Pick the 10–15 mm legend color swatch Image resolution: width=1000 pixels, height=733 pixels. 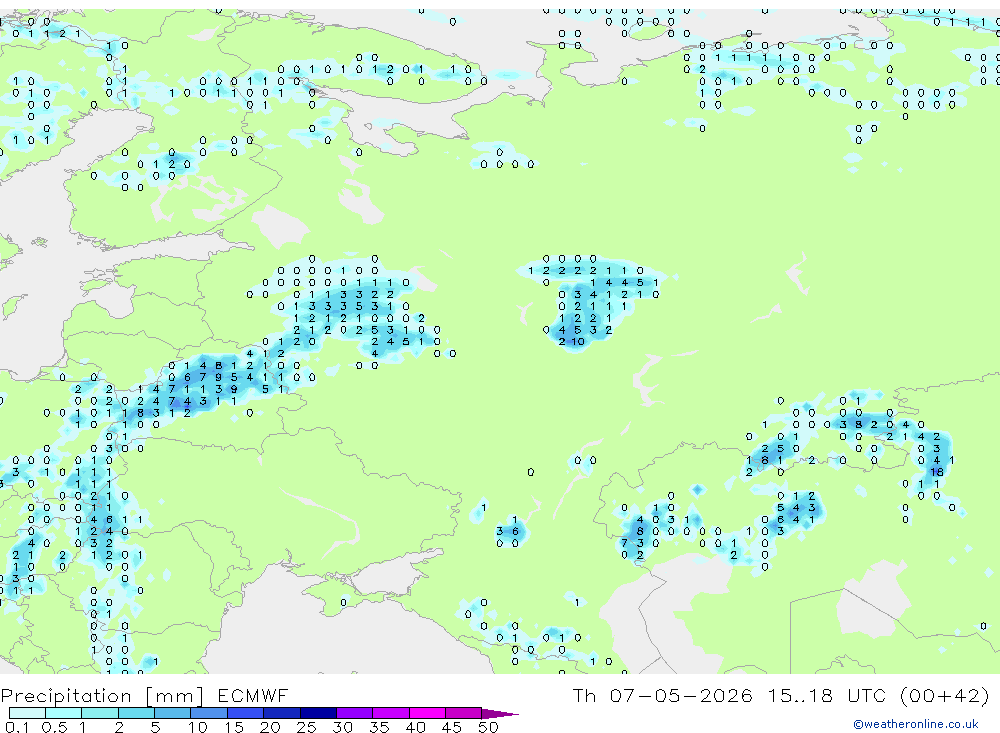coord(209,713)
